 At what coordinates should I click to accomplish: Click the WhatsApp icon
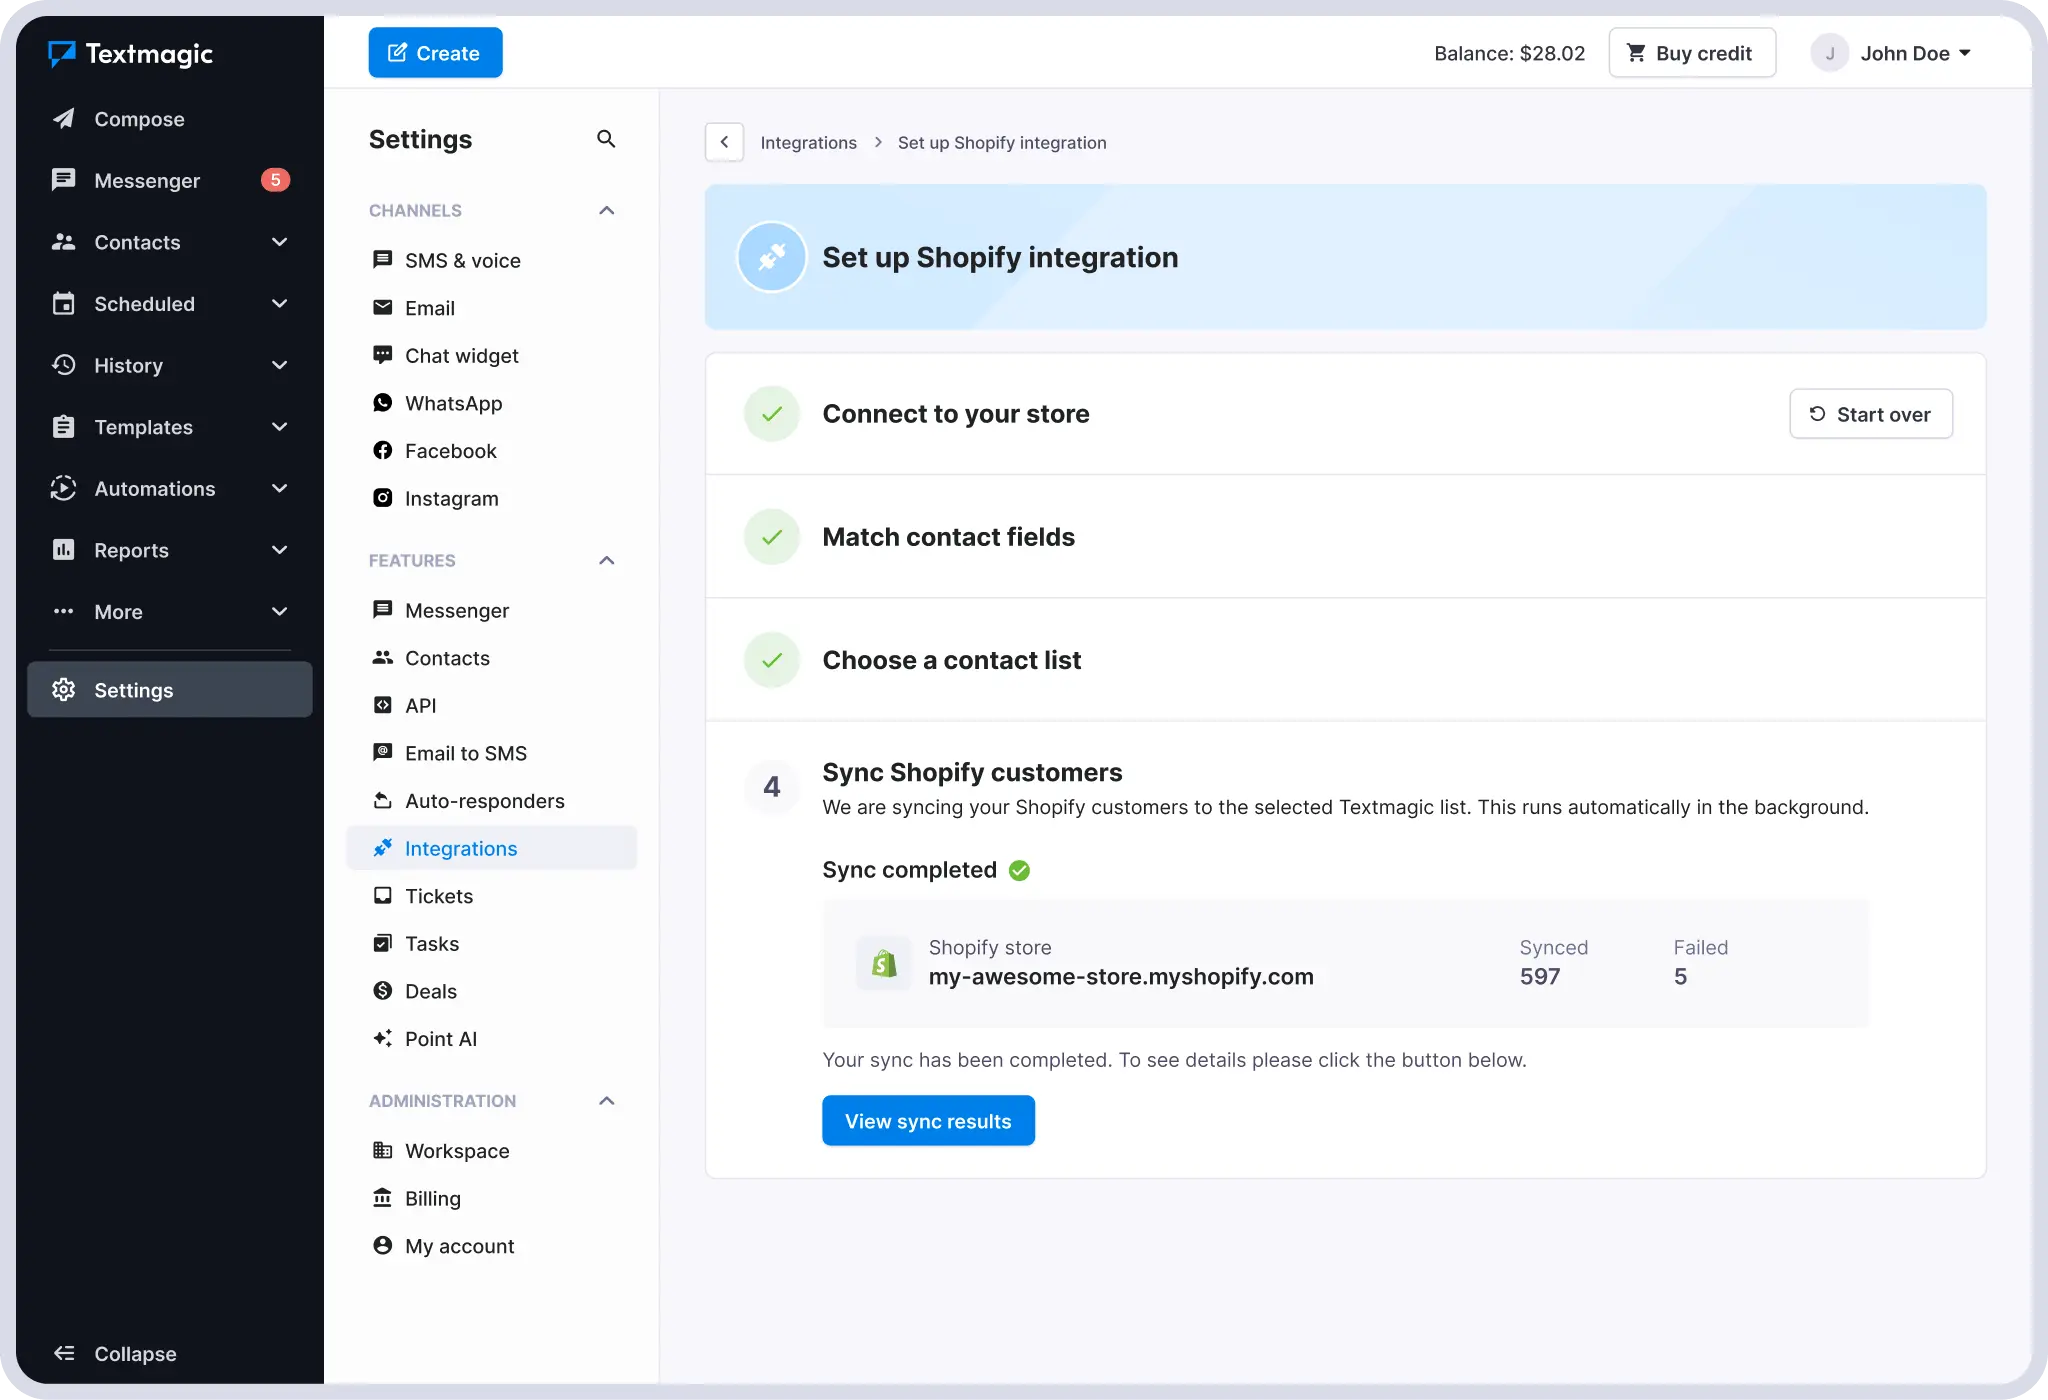point(382,403)
